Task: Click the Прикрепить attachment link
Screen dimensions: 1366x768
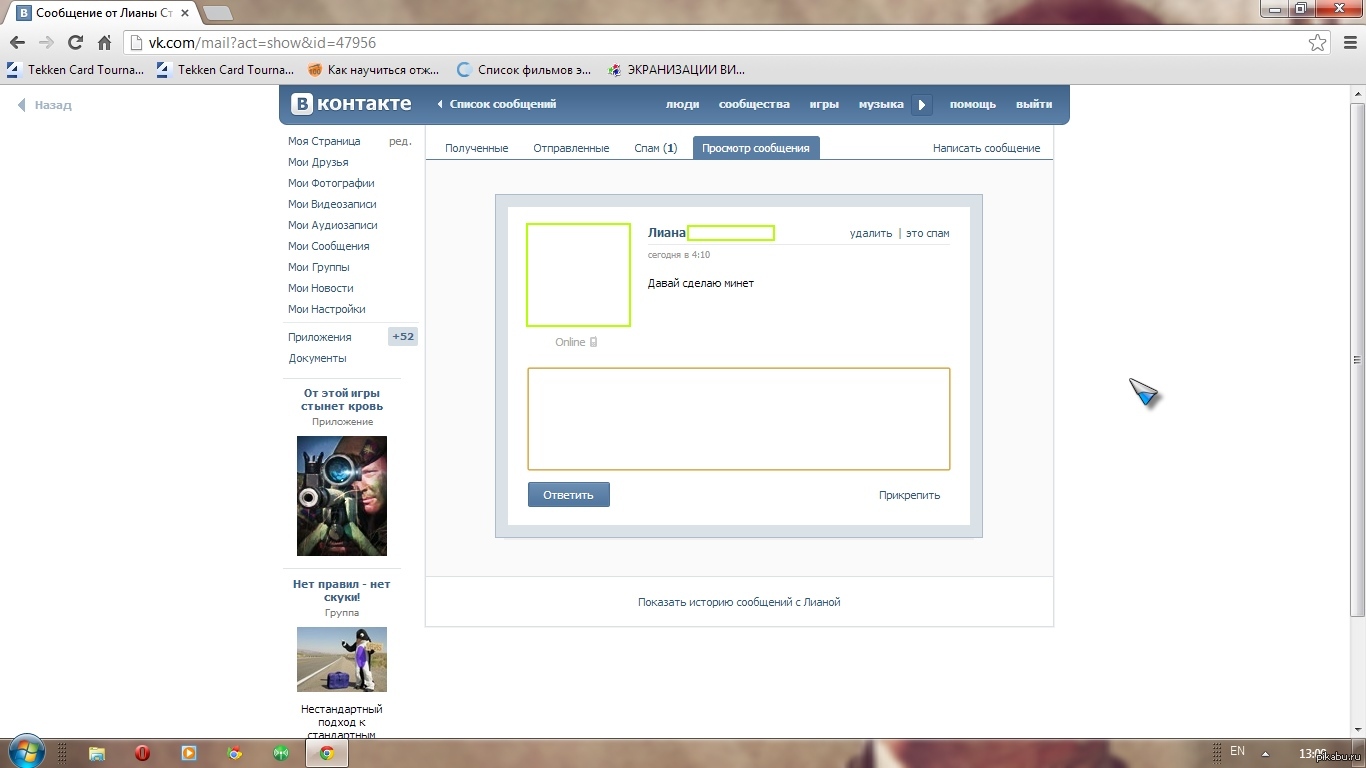Action: point(909,495)
